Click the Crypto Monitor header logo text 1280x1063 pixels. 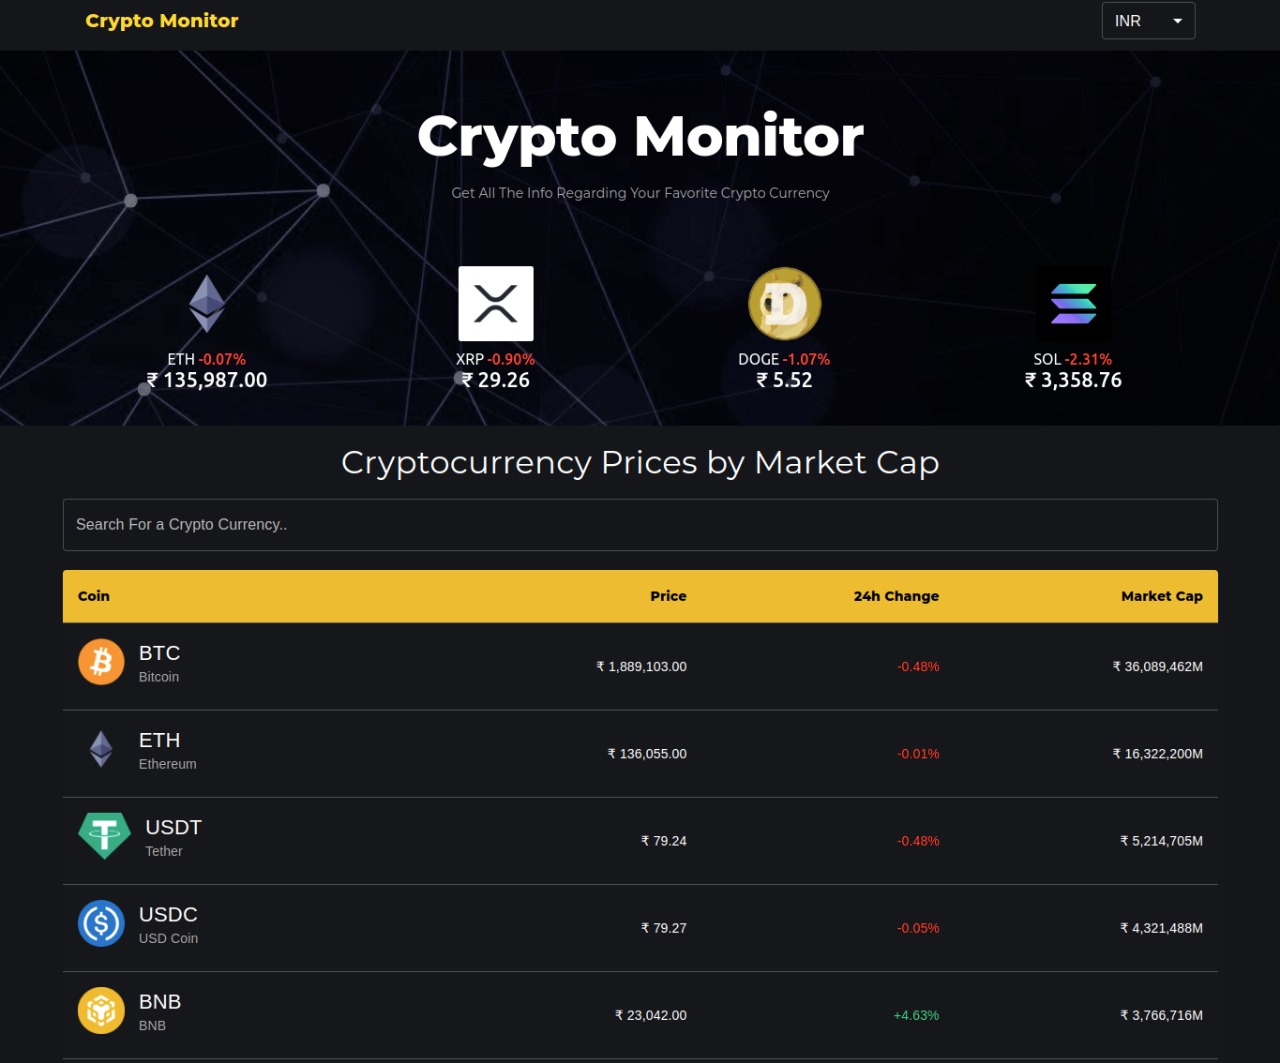162,21
